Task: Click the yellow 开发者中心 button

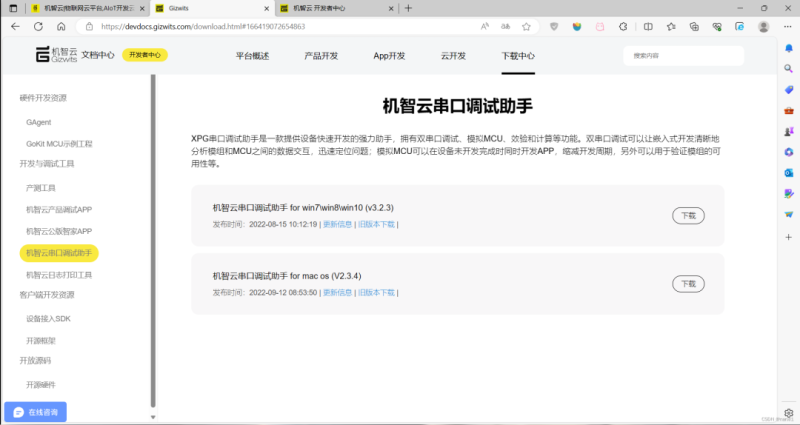Action: tap(145, 55)
